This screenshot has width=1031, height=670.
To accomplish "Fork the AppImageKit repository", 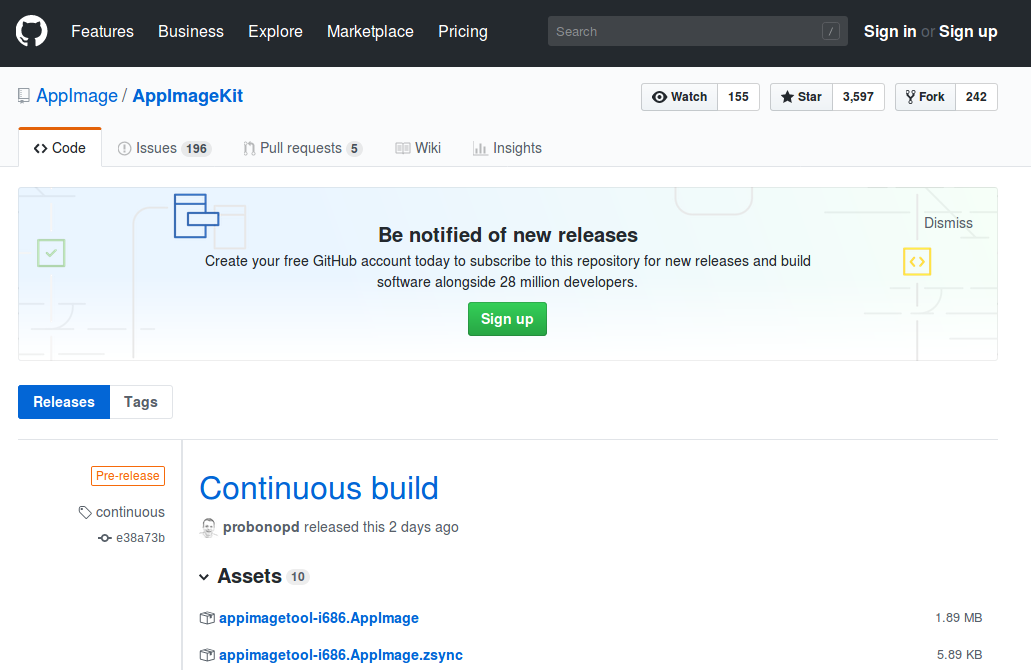I will point(925,97).
